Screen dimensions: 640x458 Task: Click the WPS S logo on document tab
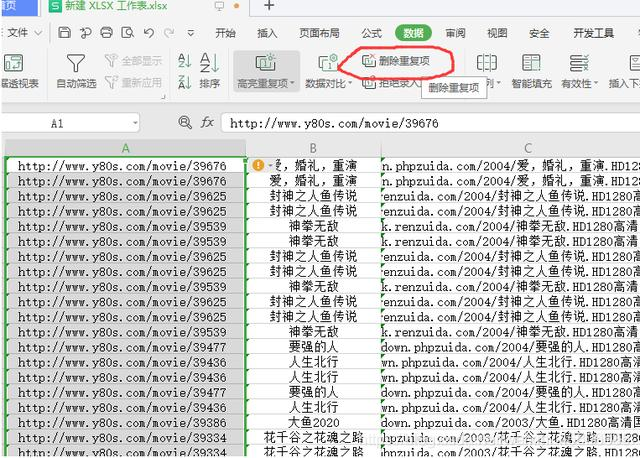pyautogui.click(x=55, y=6)
